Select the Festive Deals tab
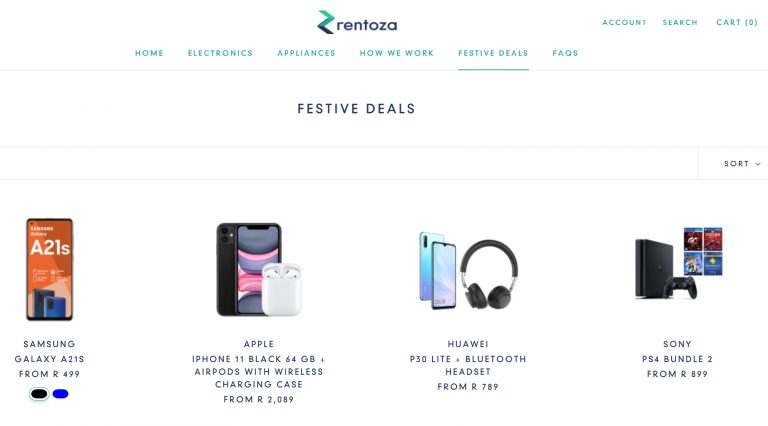The width and height of the screenshot is (768, 426). tap(493, 53)
